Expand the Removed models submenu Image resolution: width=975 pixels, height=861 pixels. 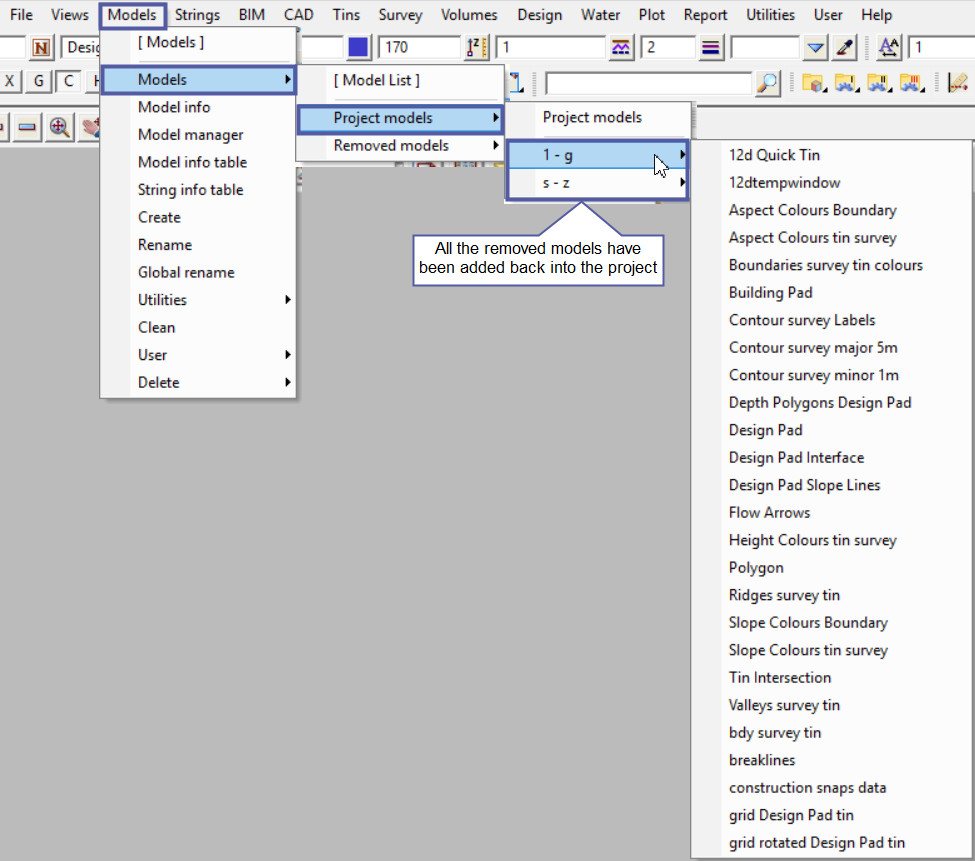pyautogui.click(x=400, y=145)
